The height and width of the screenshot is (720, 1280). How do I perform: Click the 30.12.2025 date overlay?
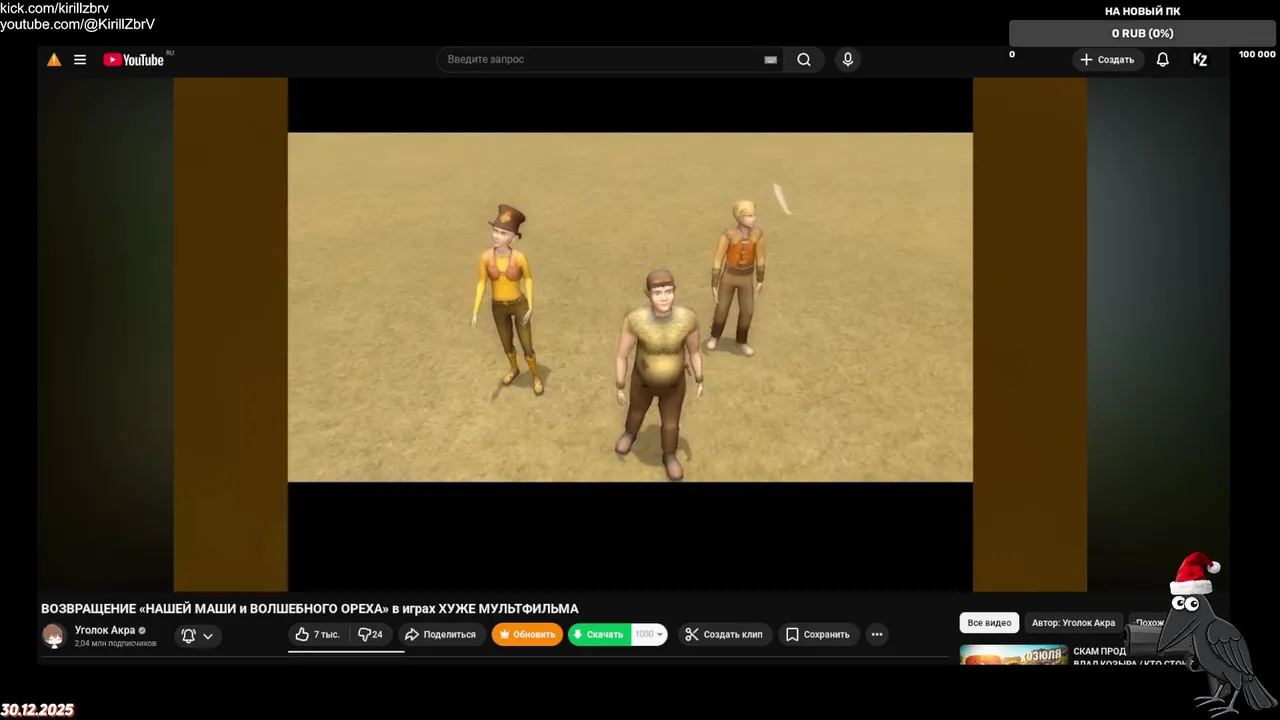point(37,710)
